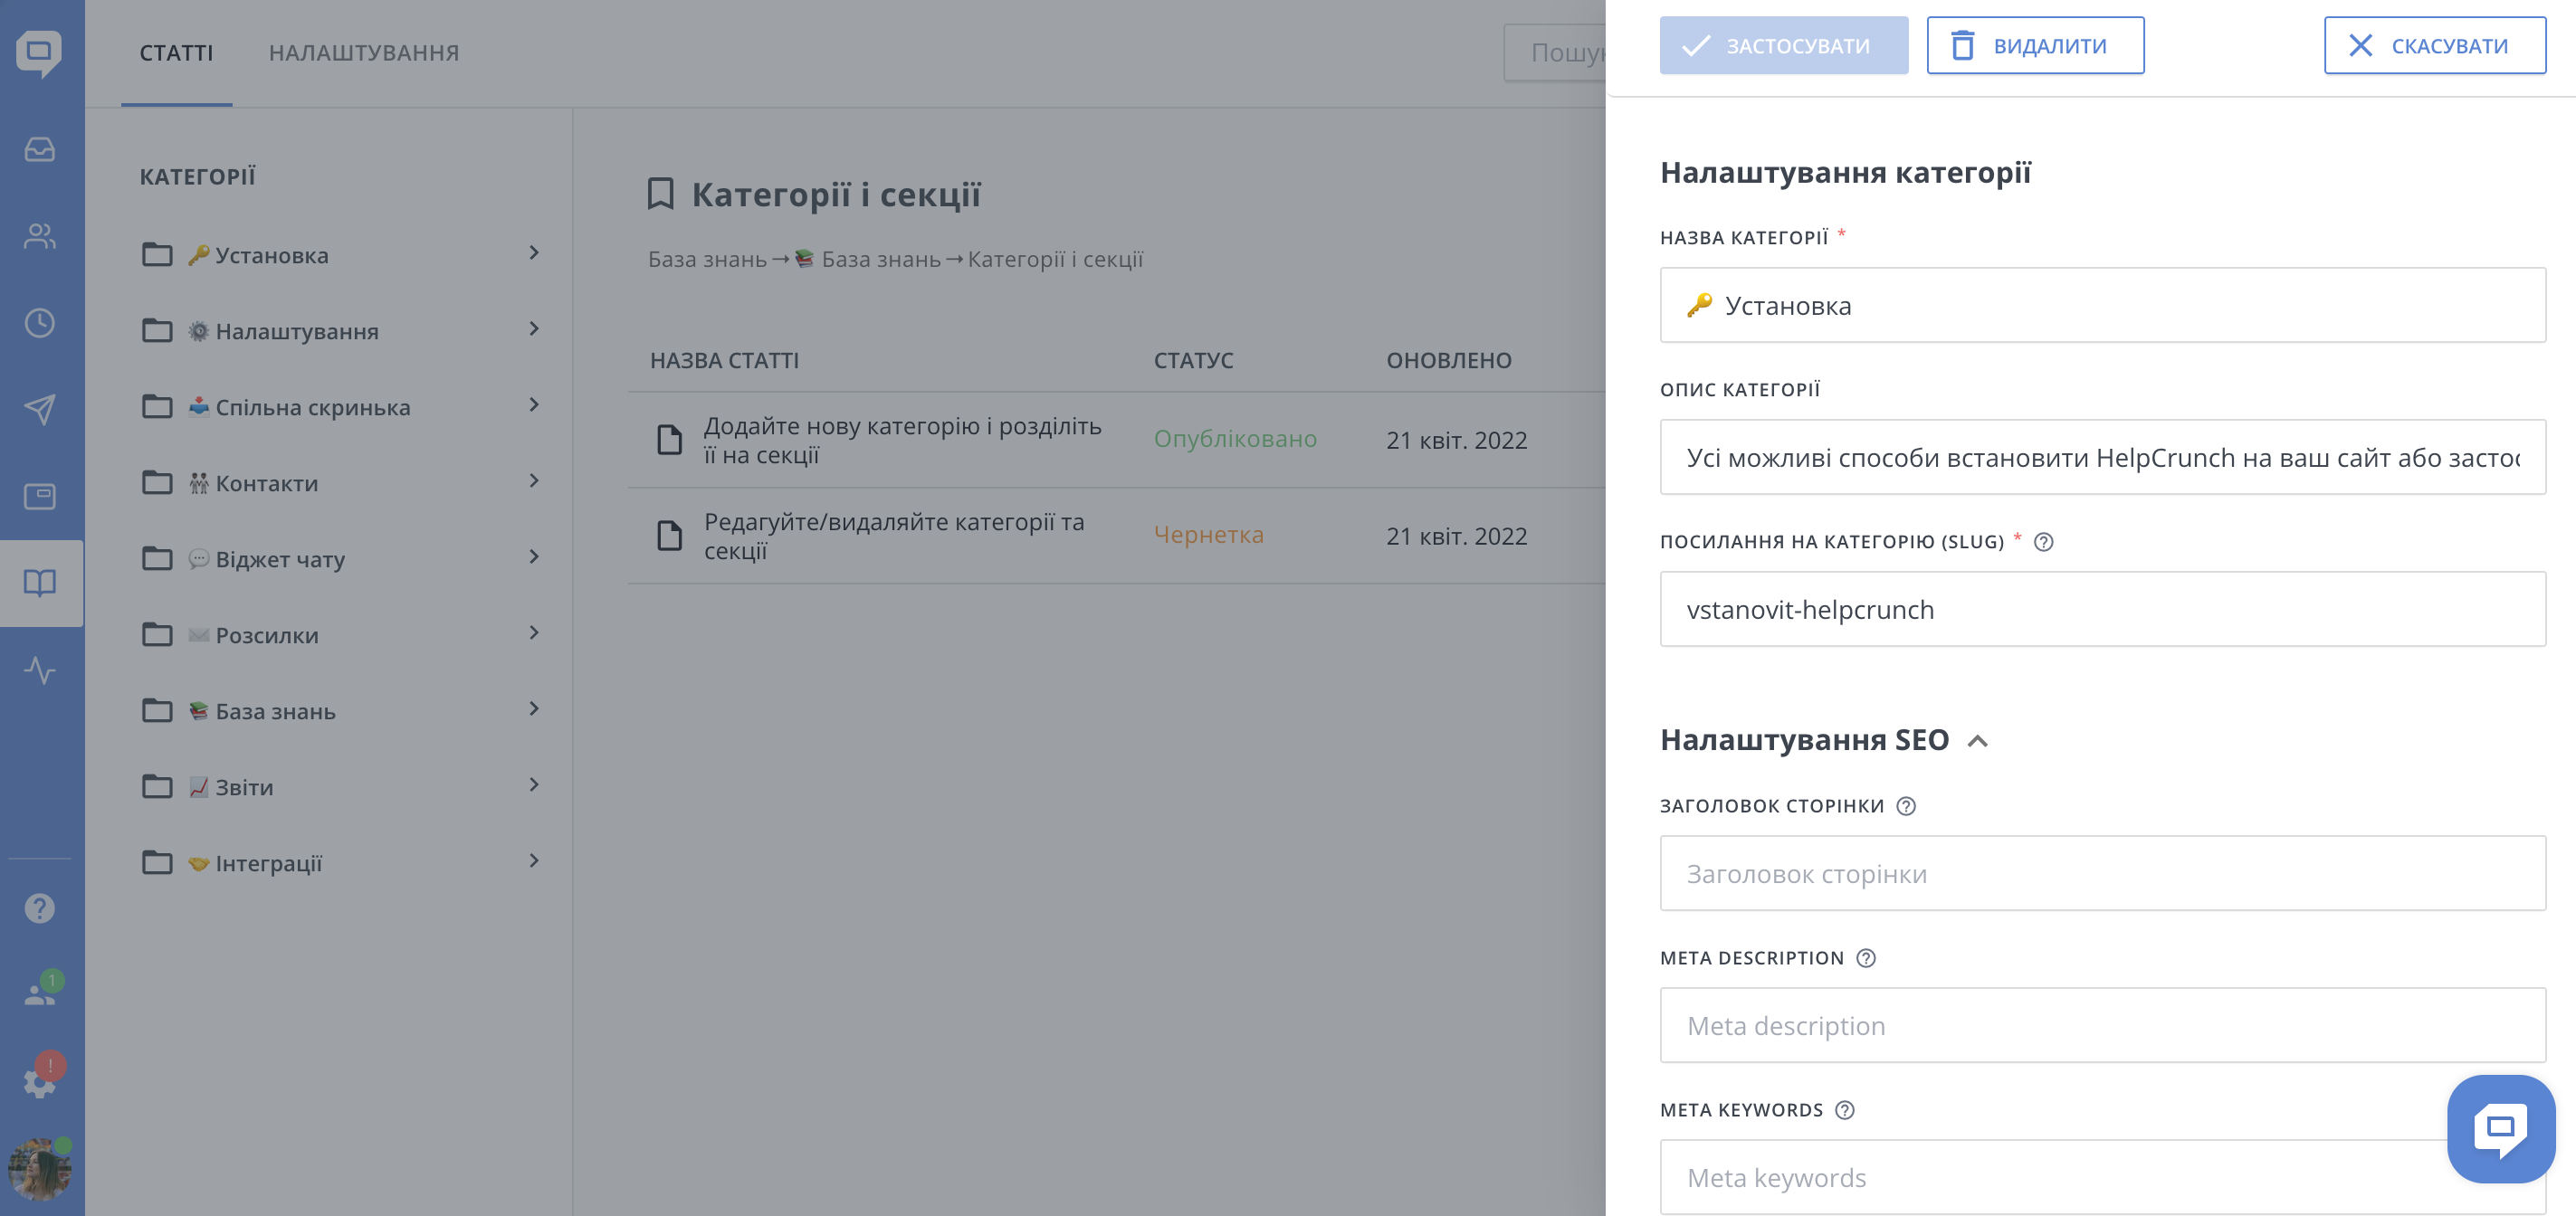Viewport: 2576px width, 1216px height.
Task: Open the settings gear icon with alert badge
Action: pyautogui.click(x=40, y=1081)
